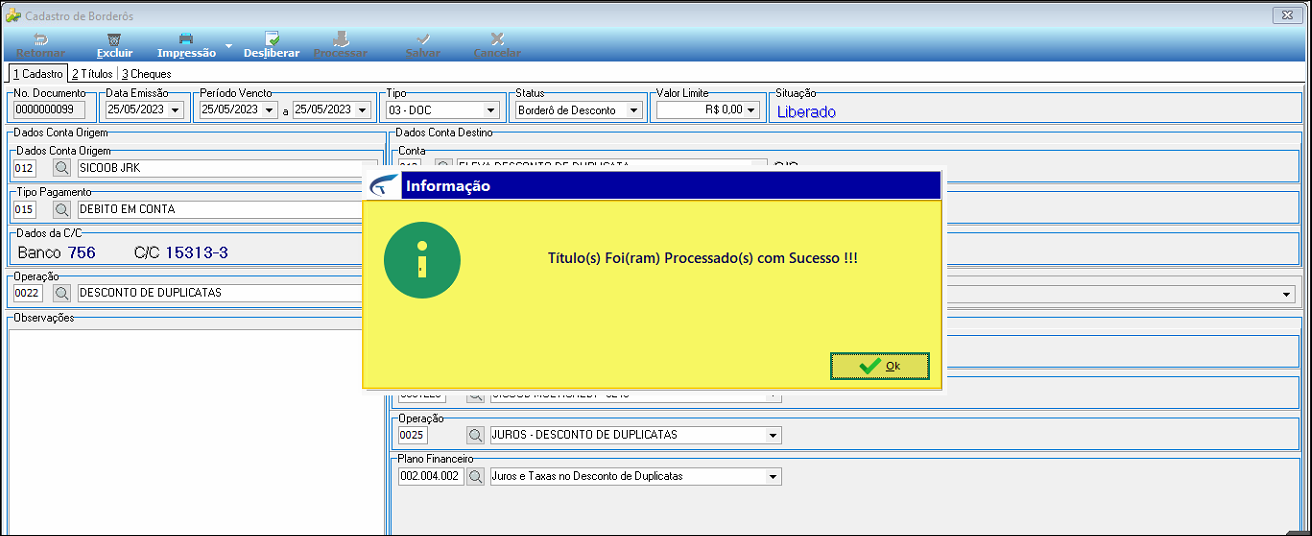Open Plano Financeiro lookup magnifier icon
This screenshot has width=1312, height=536.
pos(476,476)
